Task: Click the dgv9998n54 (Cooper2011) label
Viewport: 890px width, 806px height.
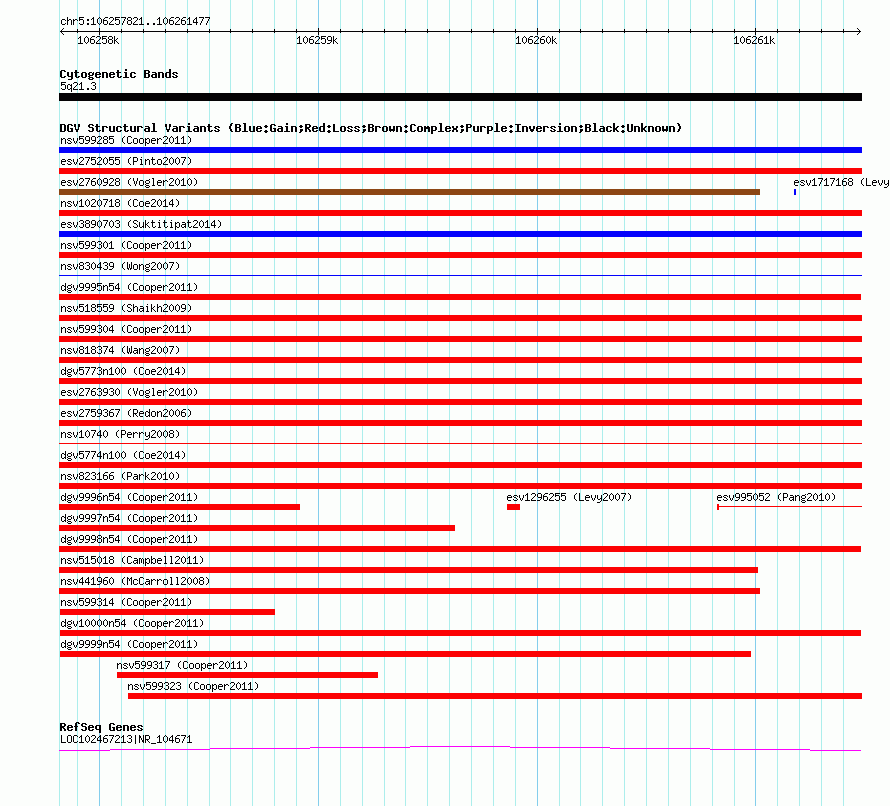Action: click(x=129, y=539)
